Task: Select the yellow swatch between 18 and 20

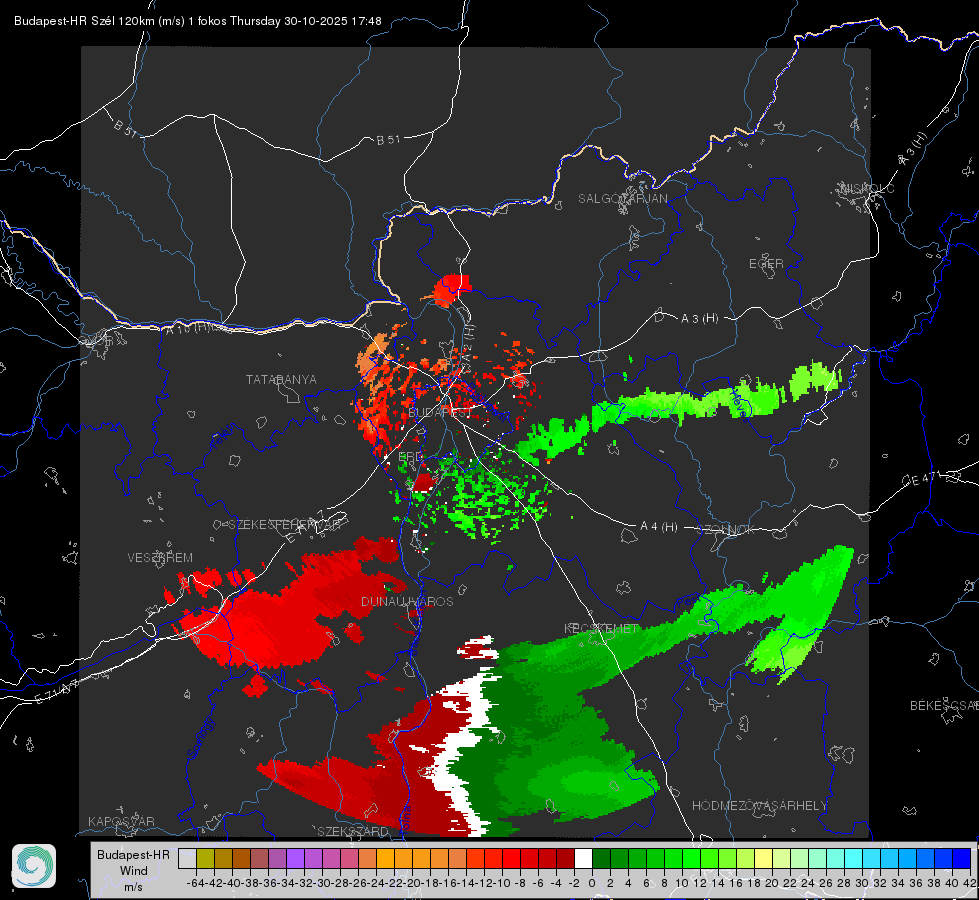Action: 763,858
